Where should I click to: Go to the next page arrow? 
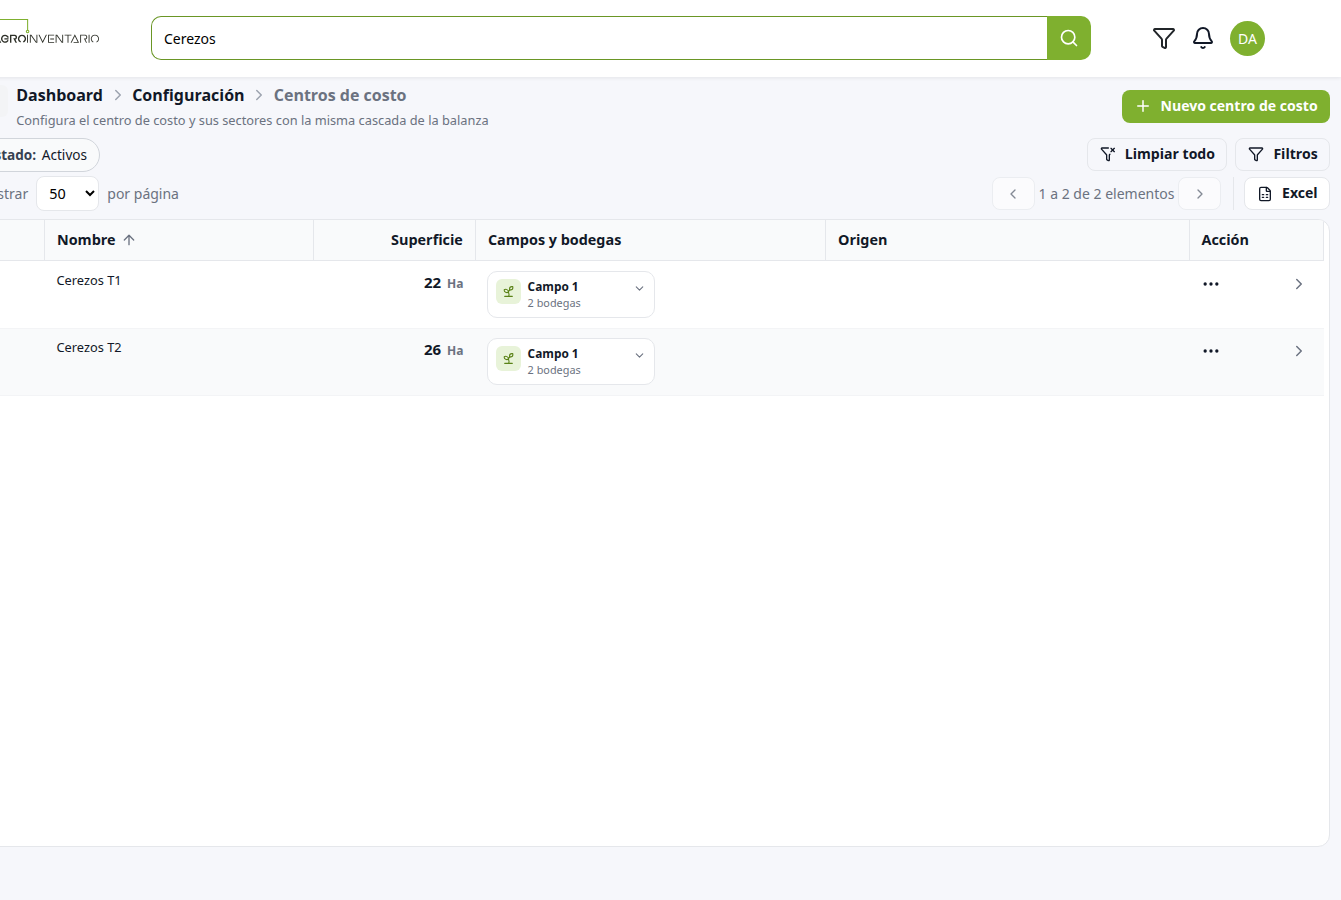(1200, 194)
